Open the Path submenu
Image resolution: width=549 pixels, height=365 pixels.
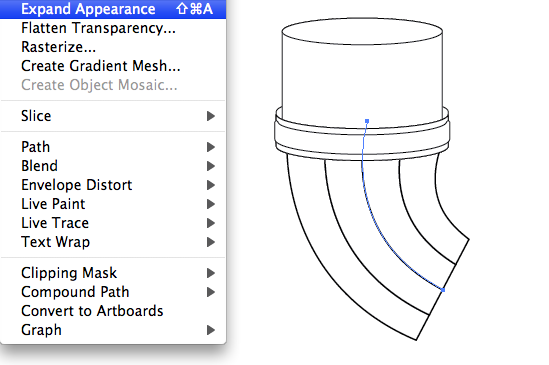[x=113, y=147]
